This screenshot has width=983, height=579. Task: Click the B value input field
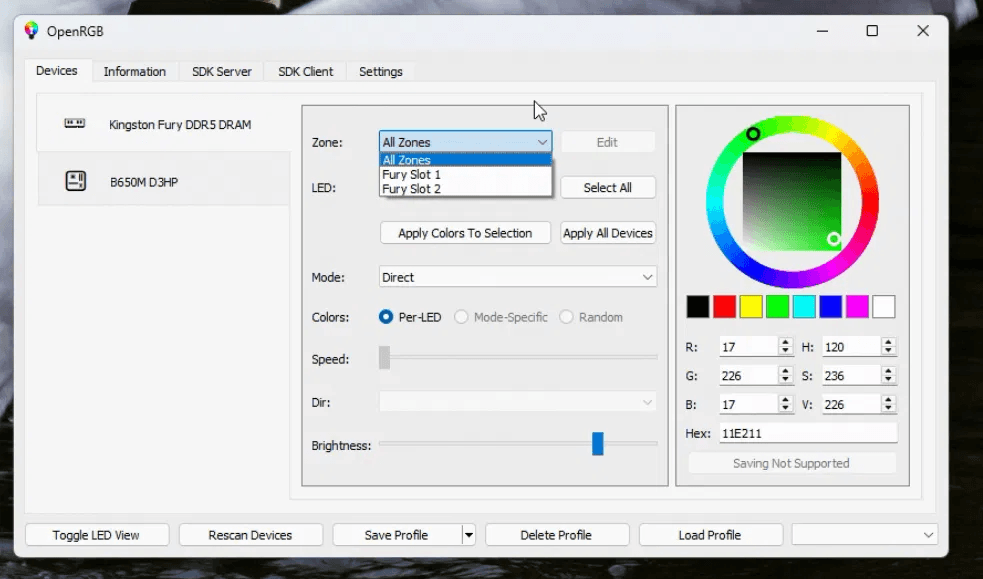pyautogui.click(x=749, y=404)
